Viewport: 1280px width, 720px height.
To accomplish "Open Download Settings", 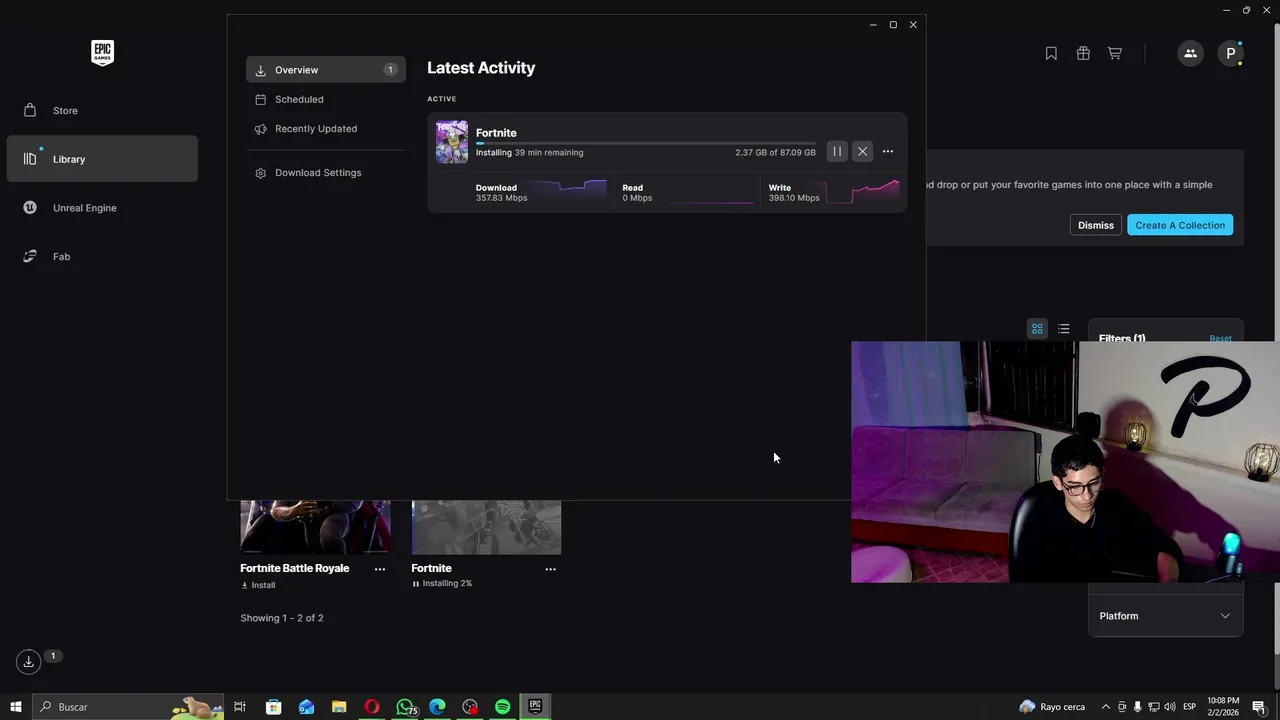I will click(325, 173).
